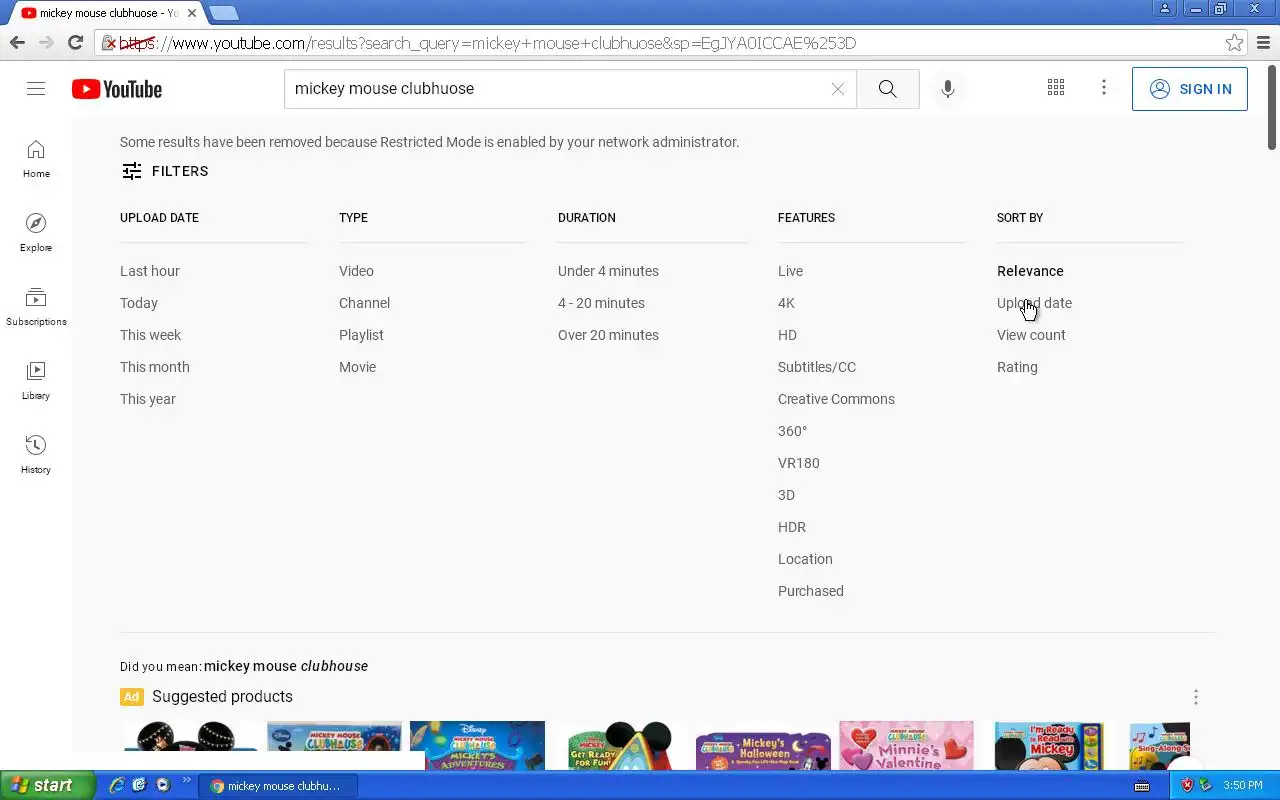
Task: Open the Suggested products three-dot menu
Action: point(1195,697)
